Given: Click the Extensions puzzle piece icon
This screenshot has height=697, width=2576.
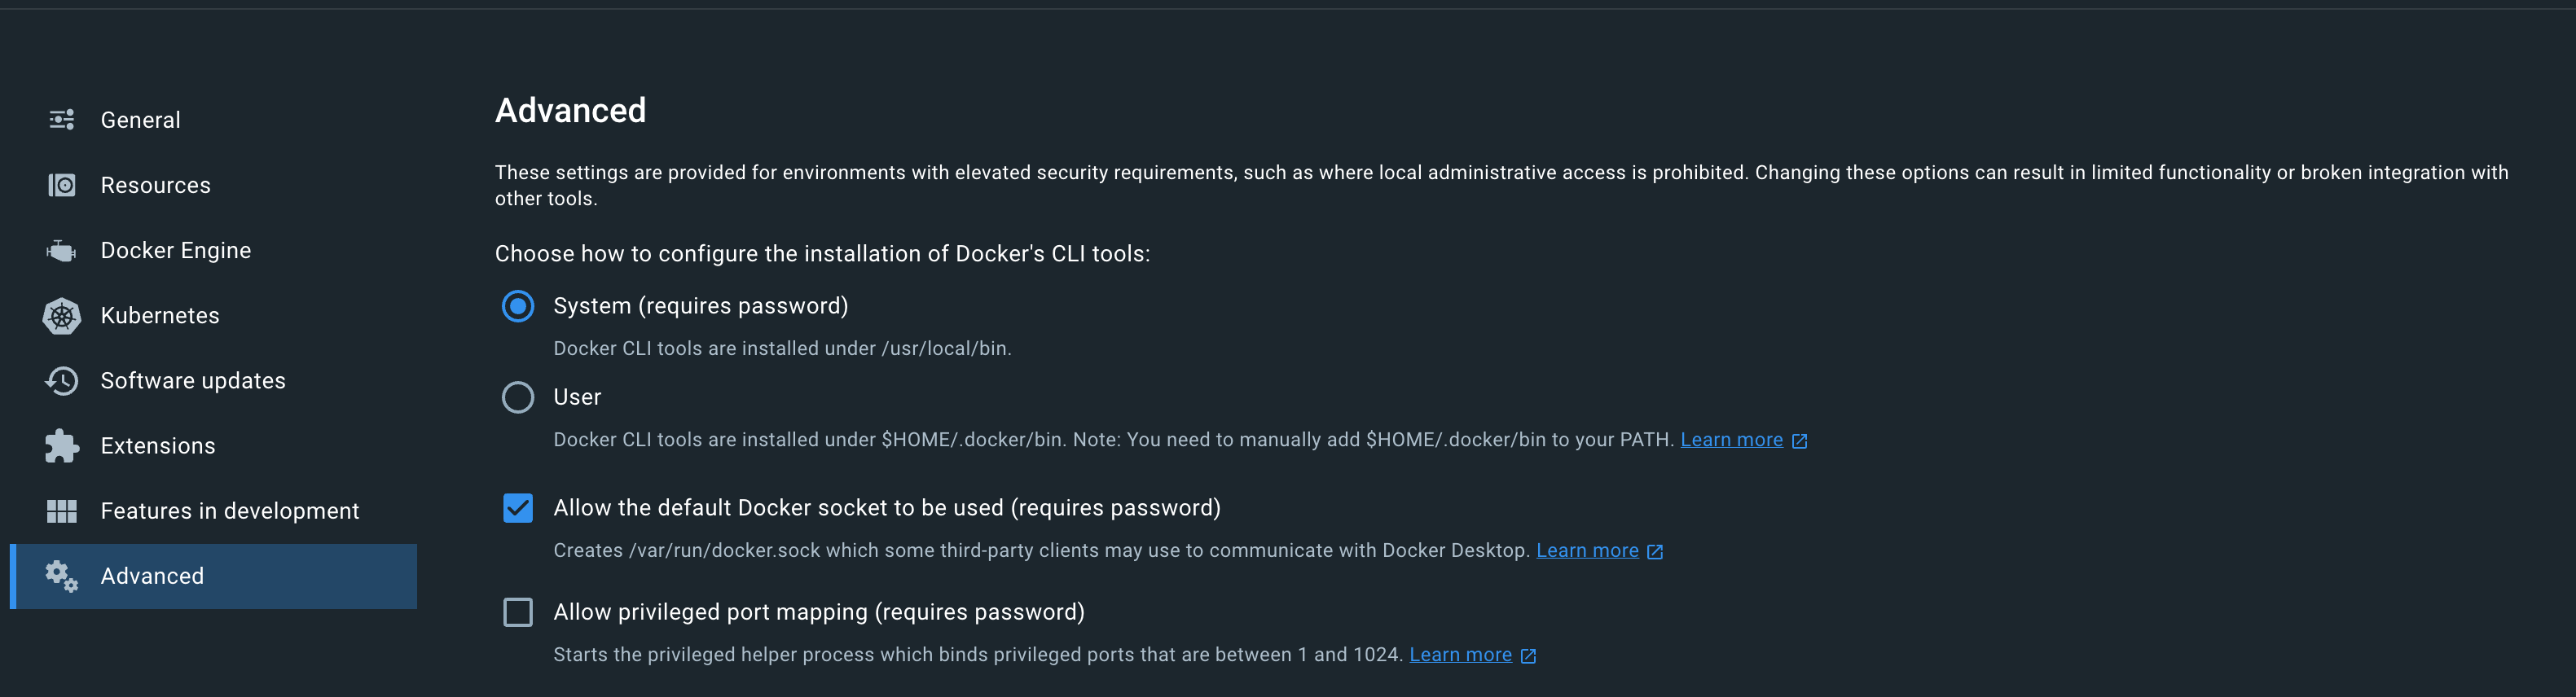Looking at the screenshot, I should click(62, 446).
